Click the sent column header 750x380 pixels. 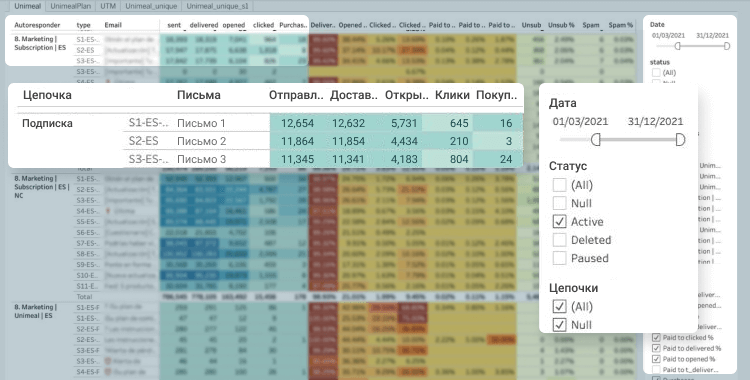(x=174, y=25)
